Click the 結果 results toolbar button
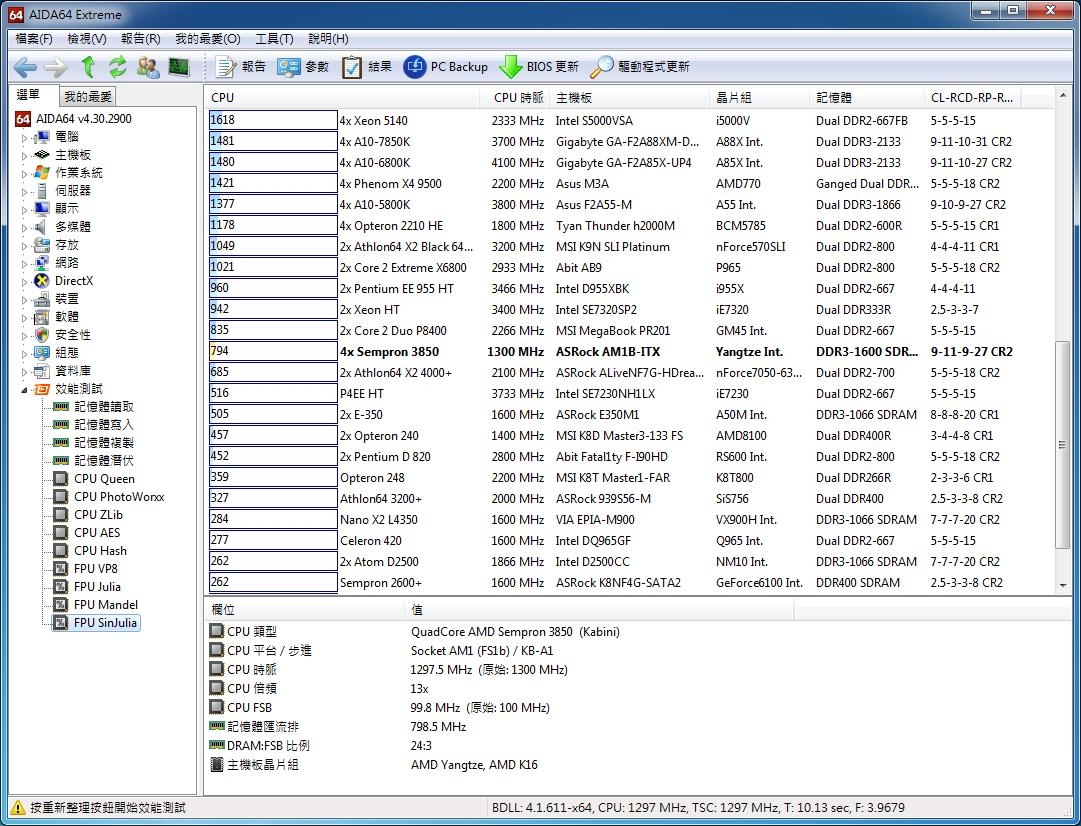 click(367, 67)
